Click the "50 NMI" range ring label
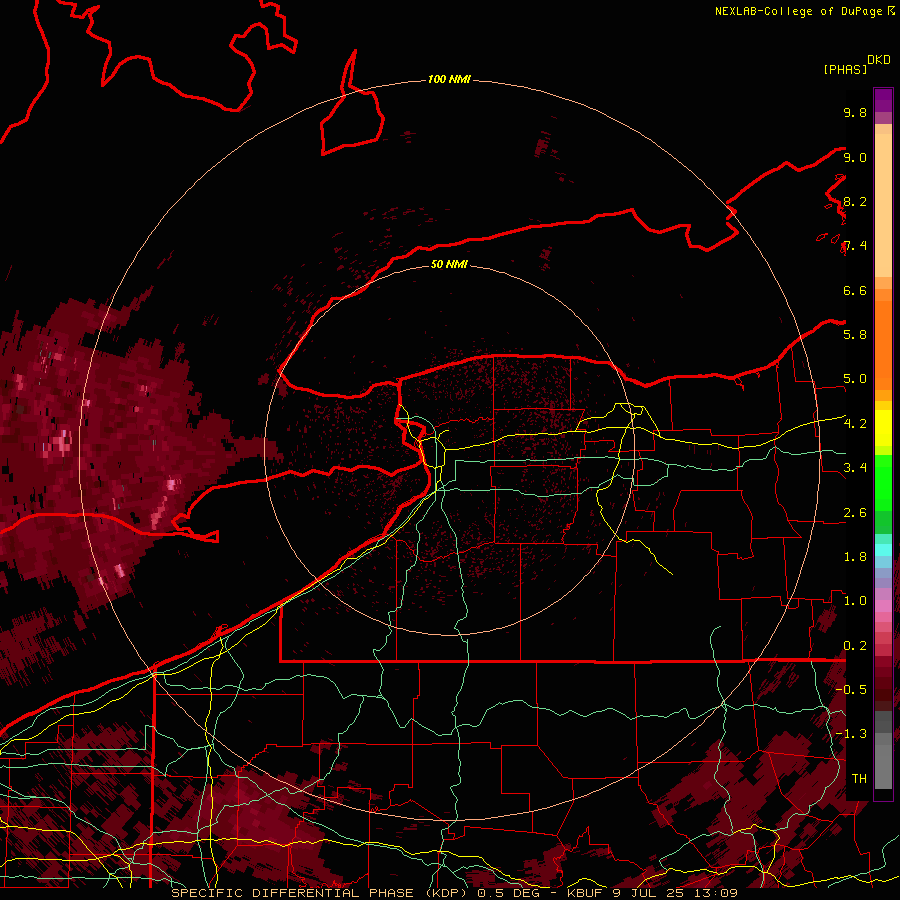Screen dimensions: 900x900 pyautogui.click(x=449, y=264)
